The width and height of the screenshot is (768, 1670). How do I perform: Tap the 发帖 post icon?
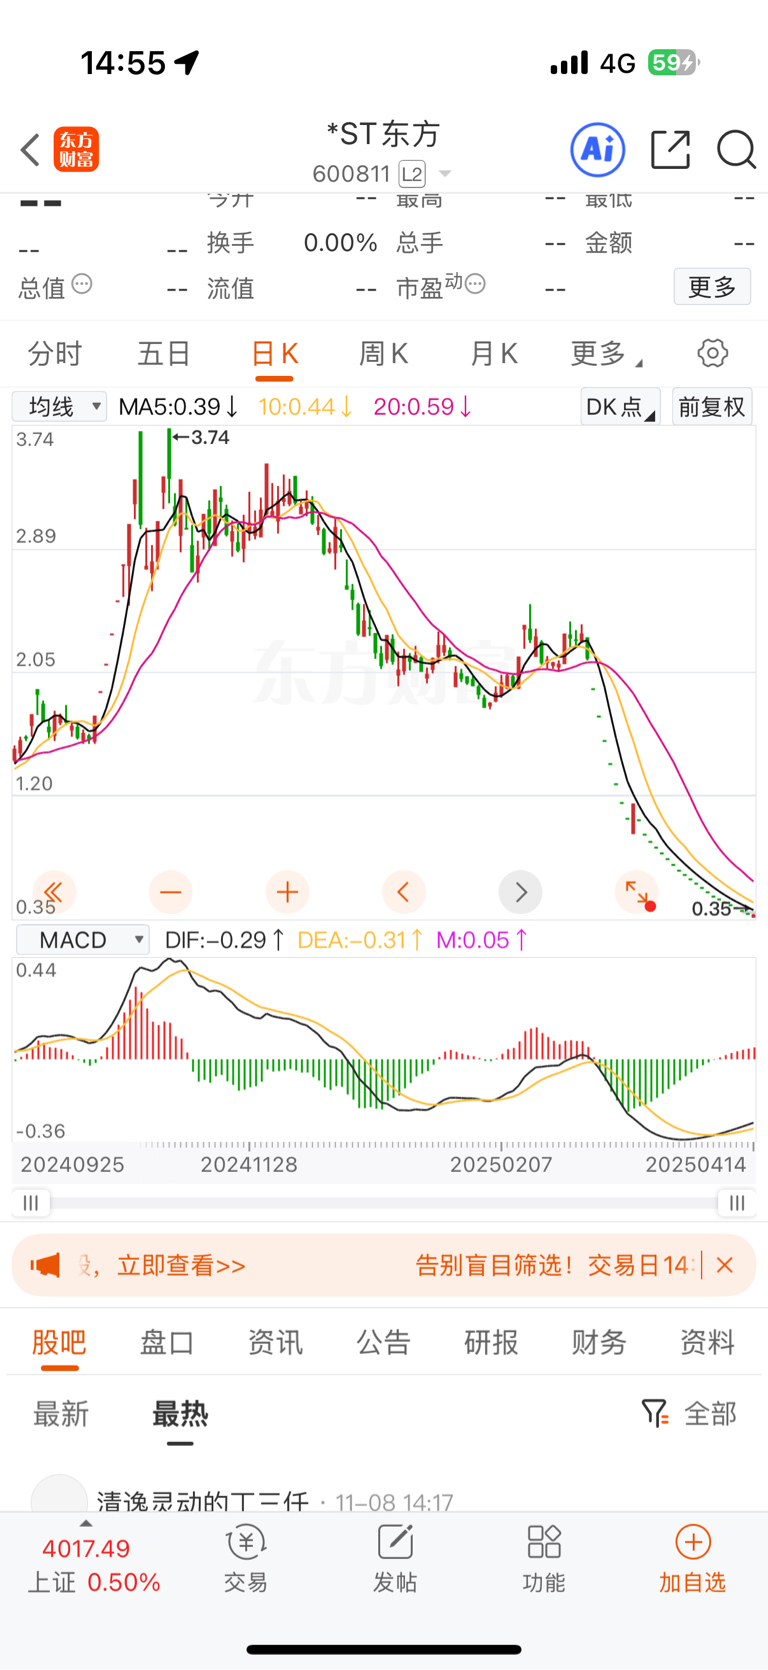point(395,1560)
